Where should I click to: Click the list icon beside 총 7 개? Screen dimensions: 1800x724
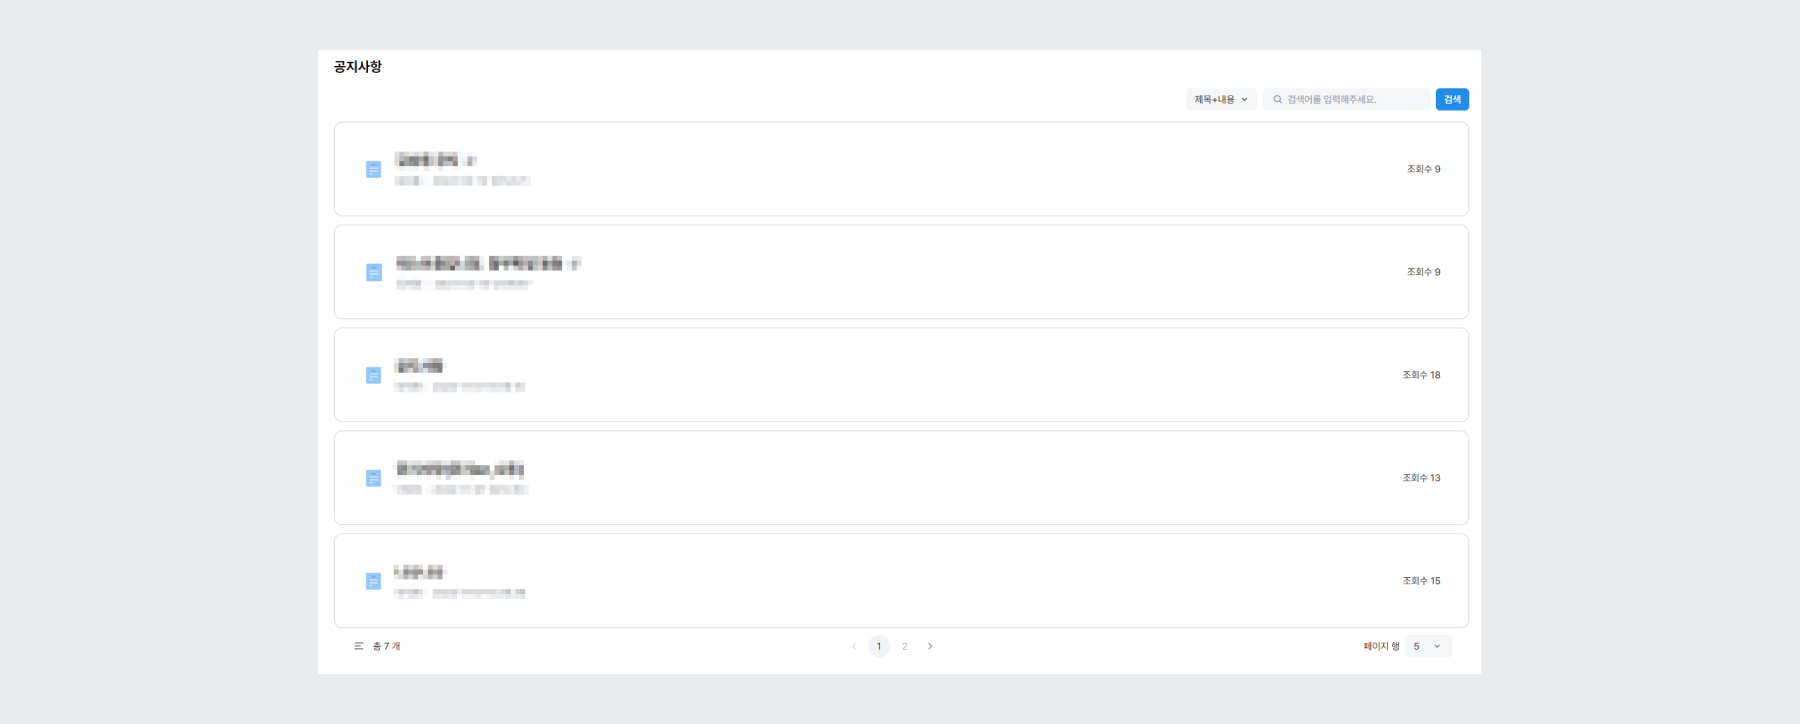(359, 646)
